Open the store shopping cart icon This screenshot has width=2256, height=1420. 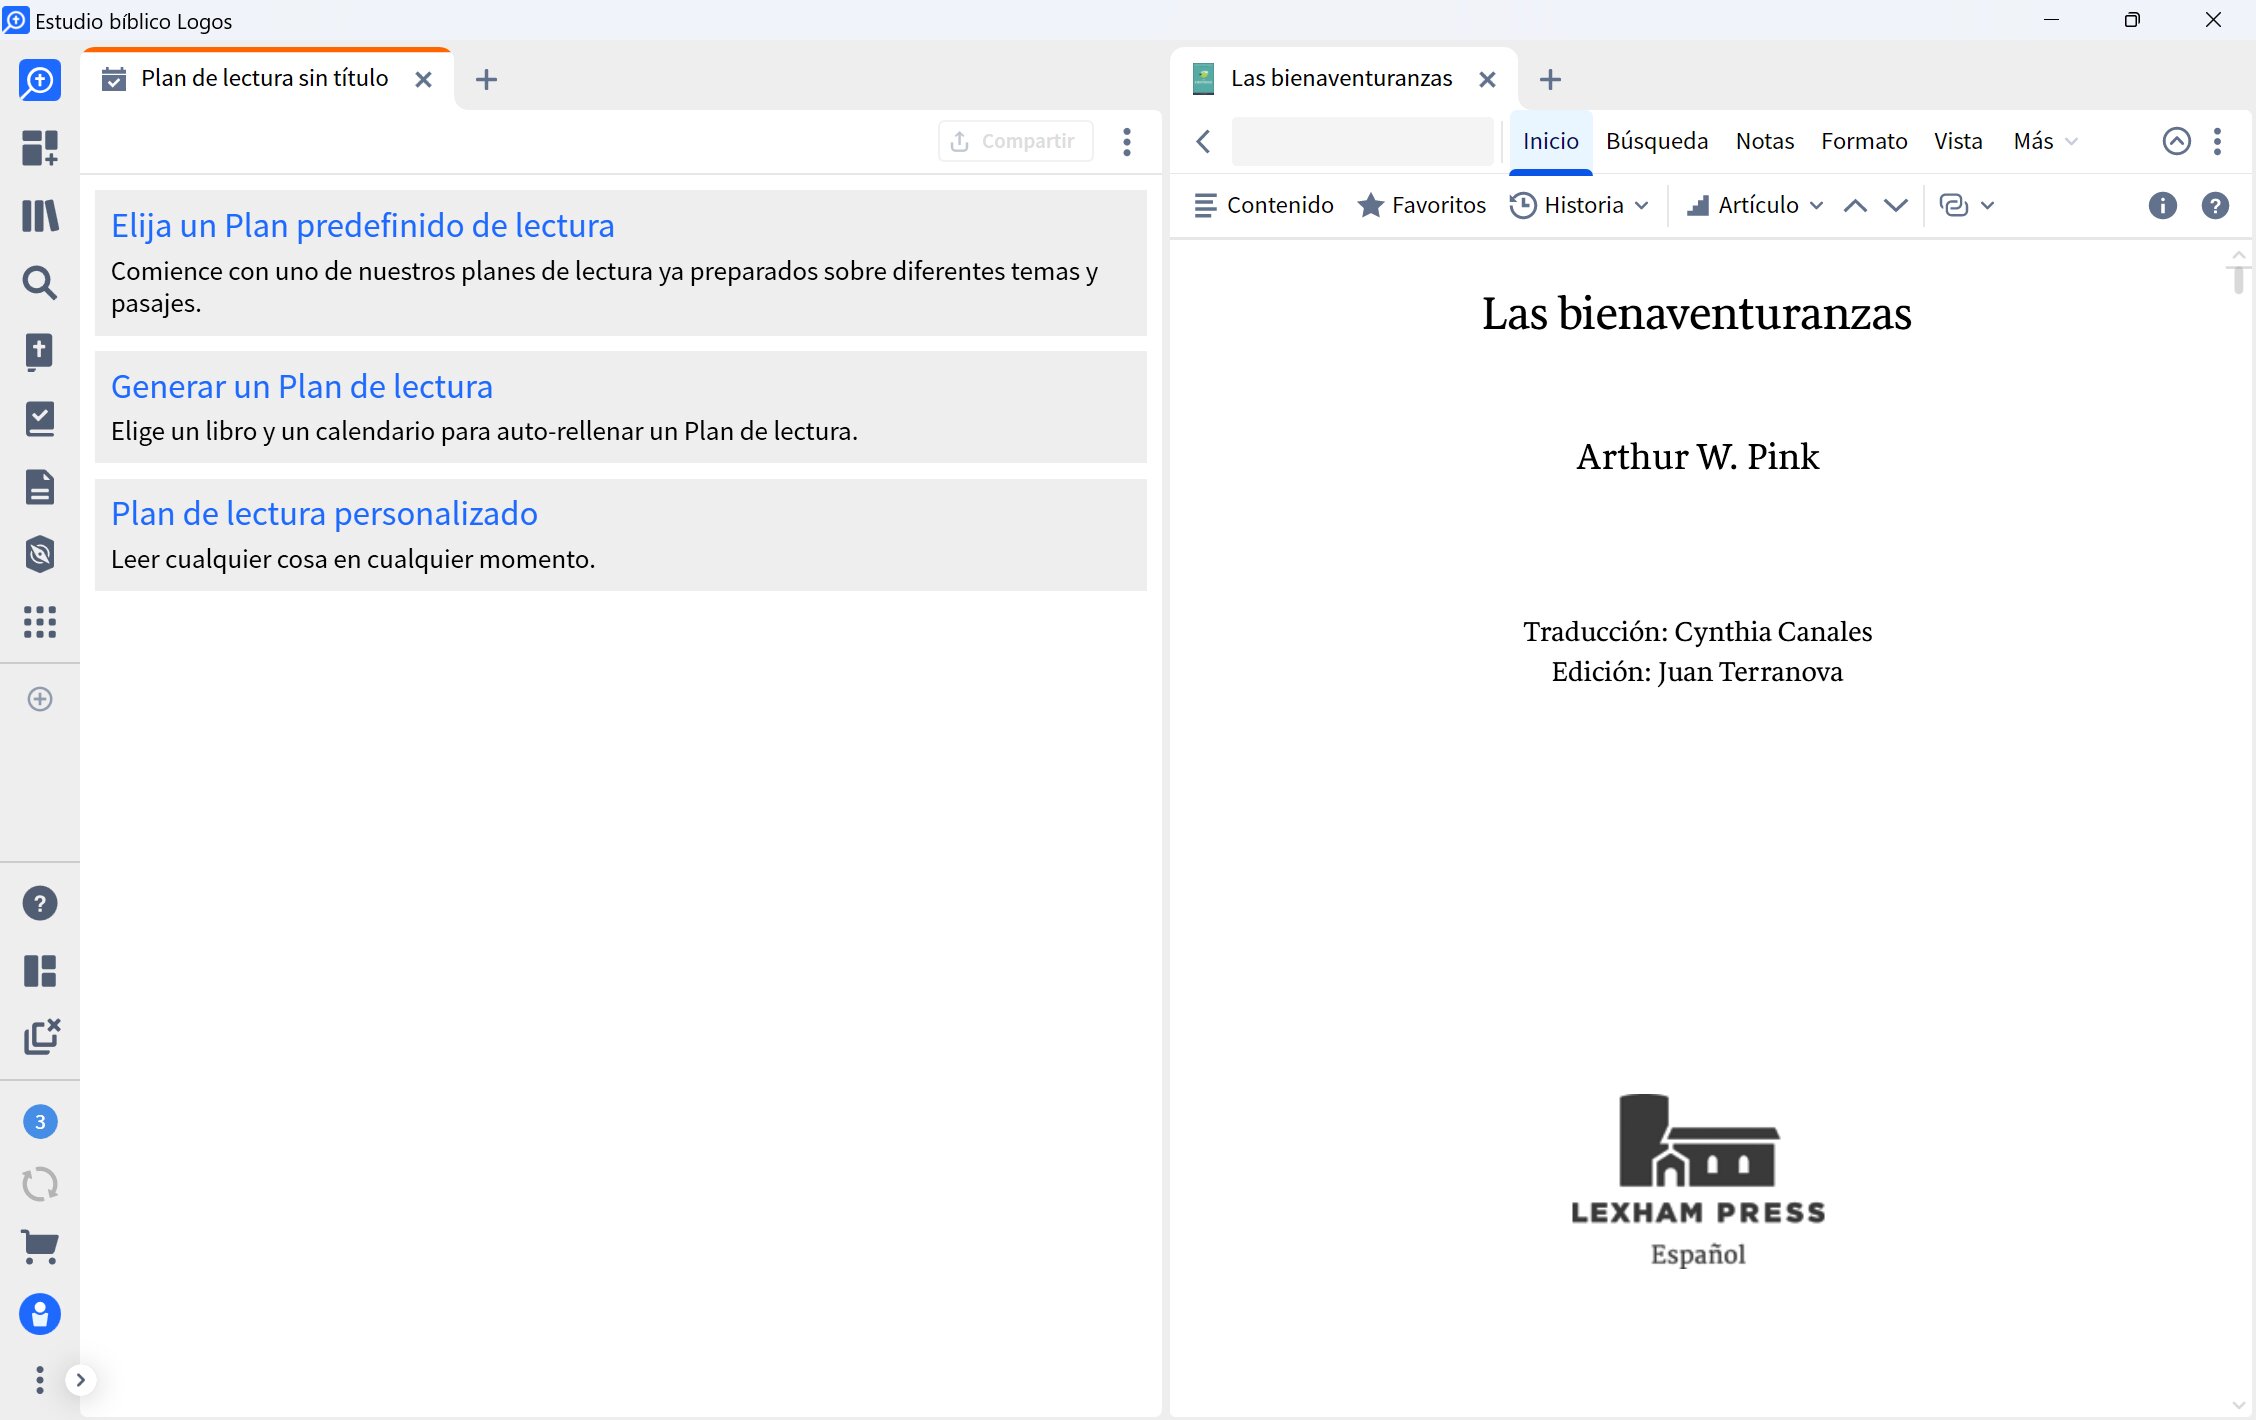(x=40, y=1247)
